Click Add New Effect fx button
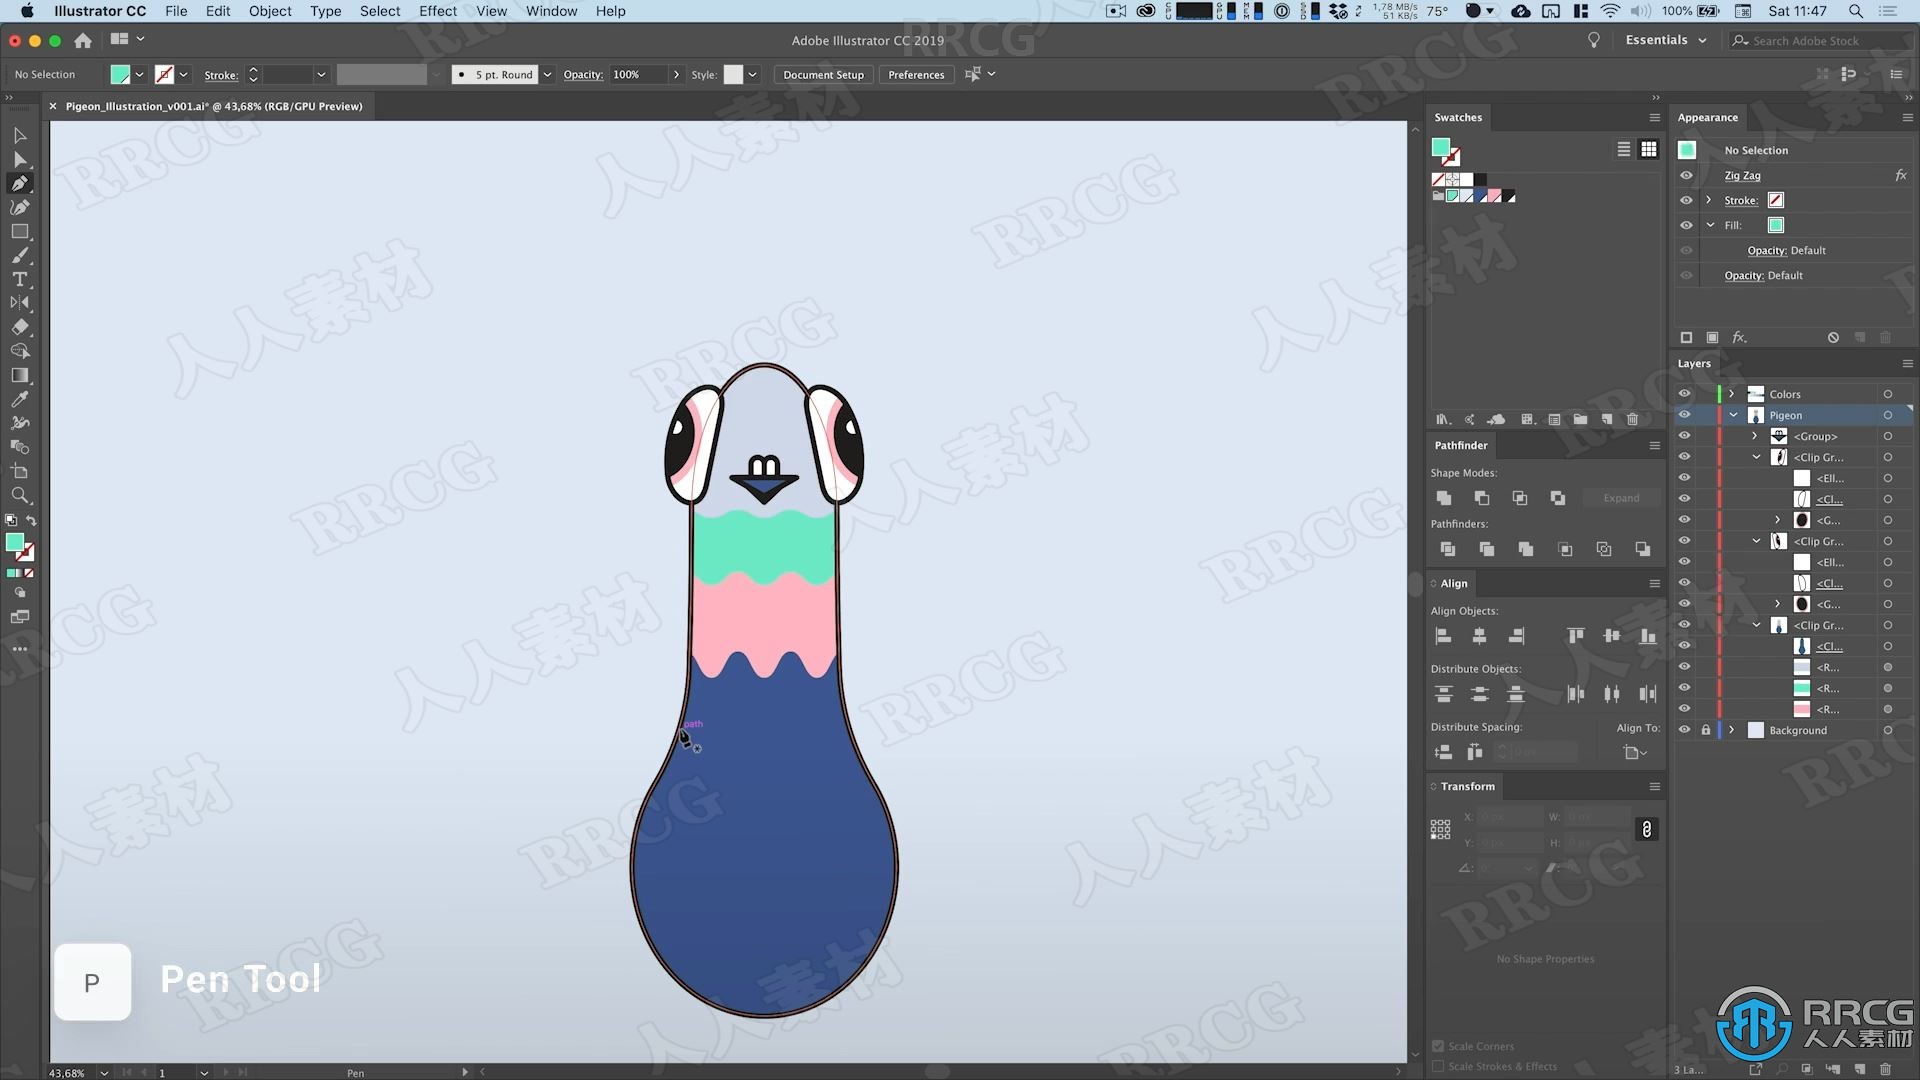Screen dimensions: 1920x1080 point(1740,337)
